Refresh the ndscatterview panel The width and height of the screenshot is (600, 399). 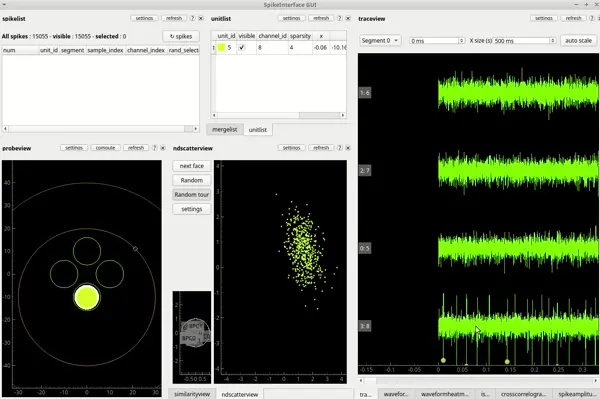coord(321,148)
